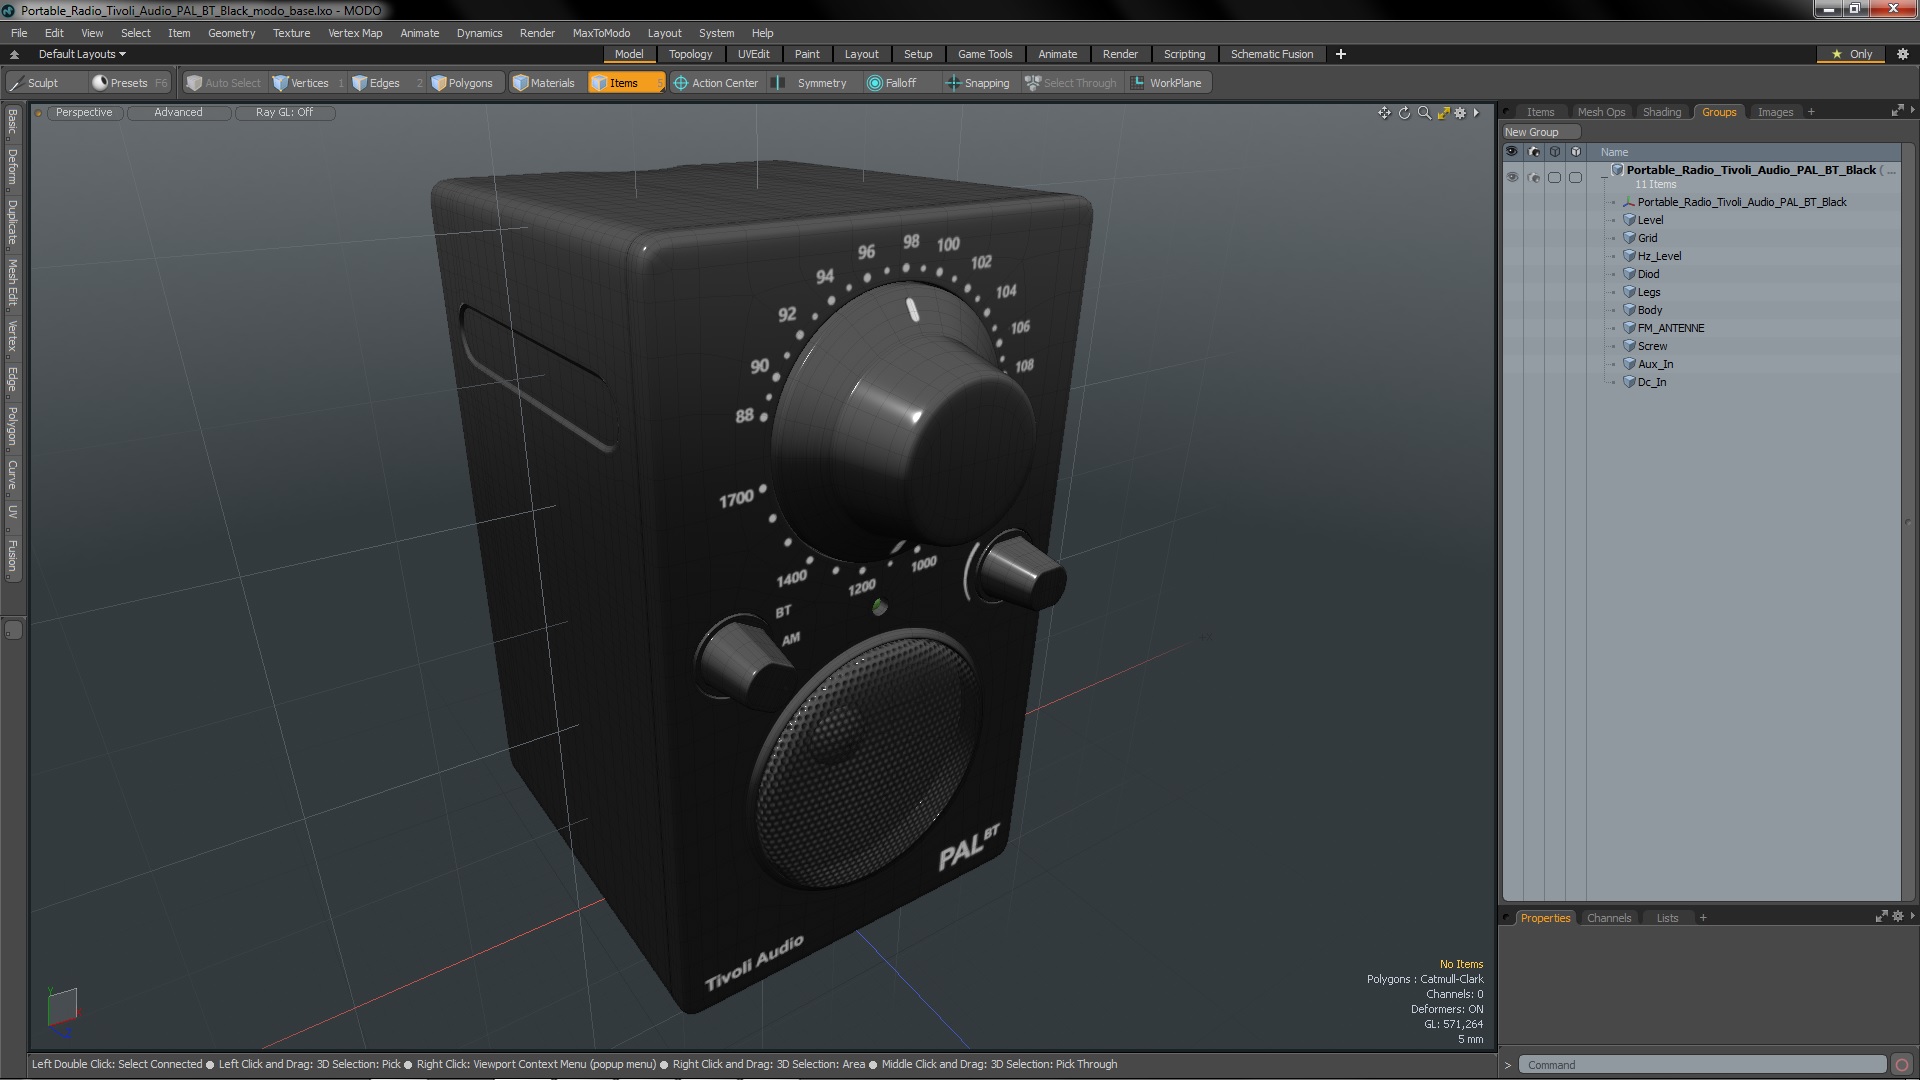Viewport: 1920px width, 1080px height.
Task: Click the Command input field
Action: tap(1702, 1065)
